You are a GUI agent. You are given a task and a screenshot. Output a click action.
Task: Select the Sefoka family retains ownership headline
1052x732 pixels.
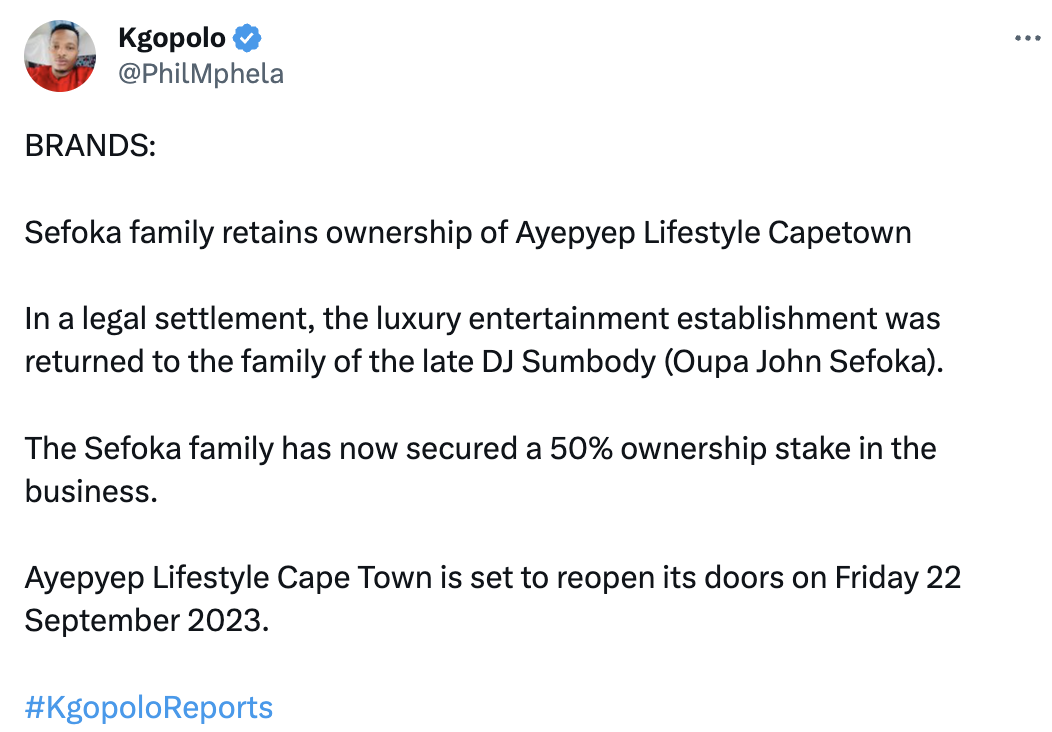(468, 233)
